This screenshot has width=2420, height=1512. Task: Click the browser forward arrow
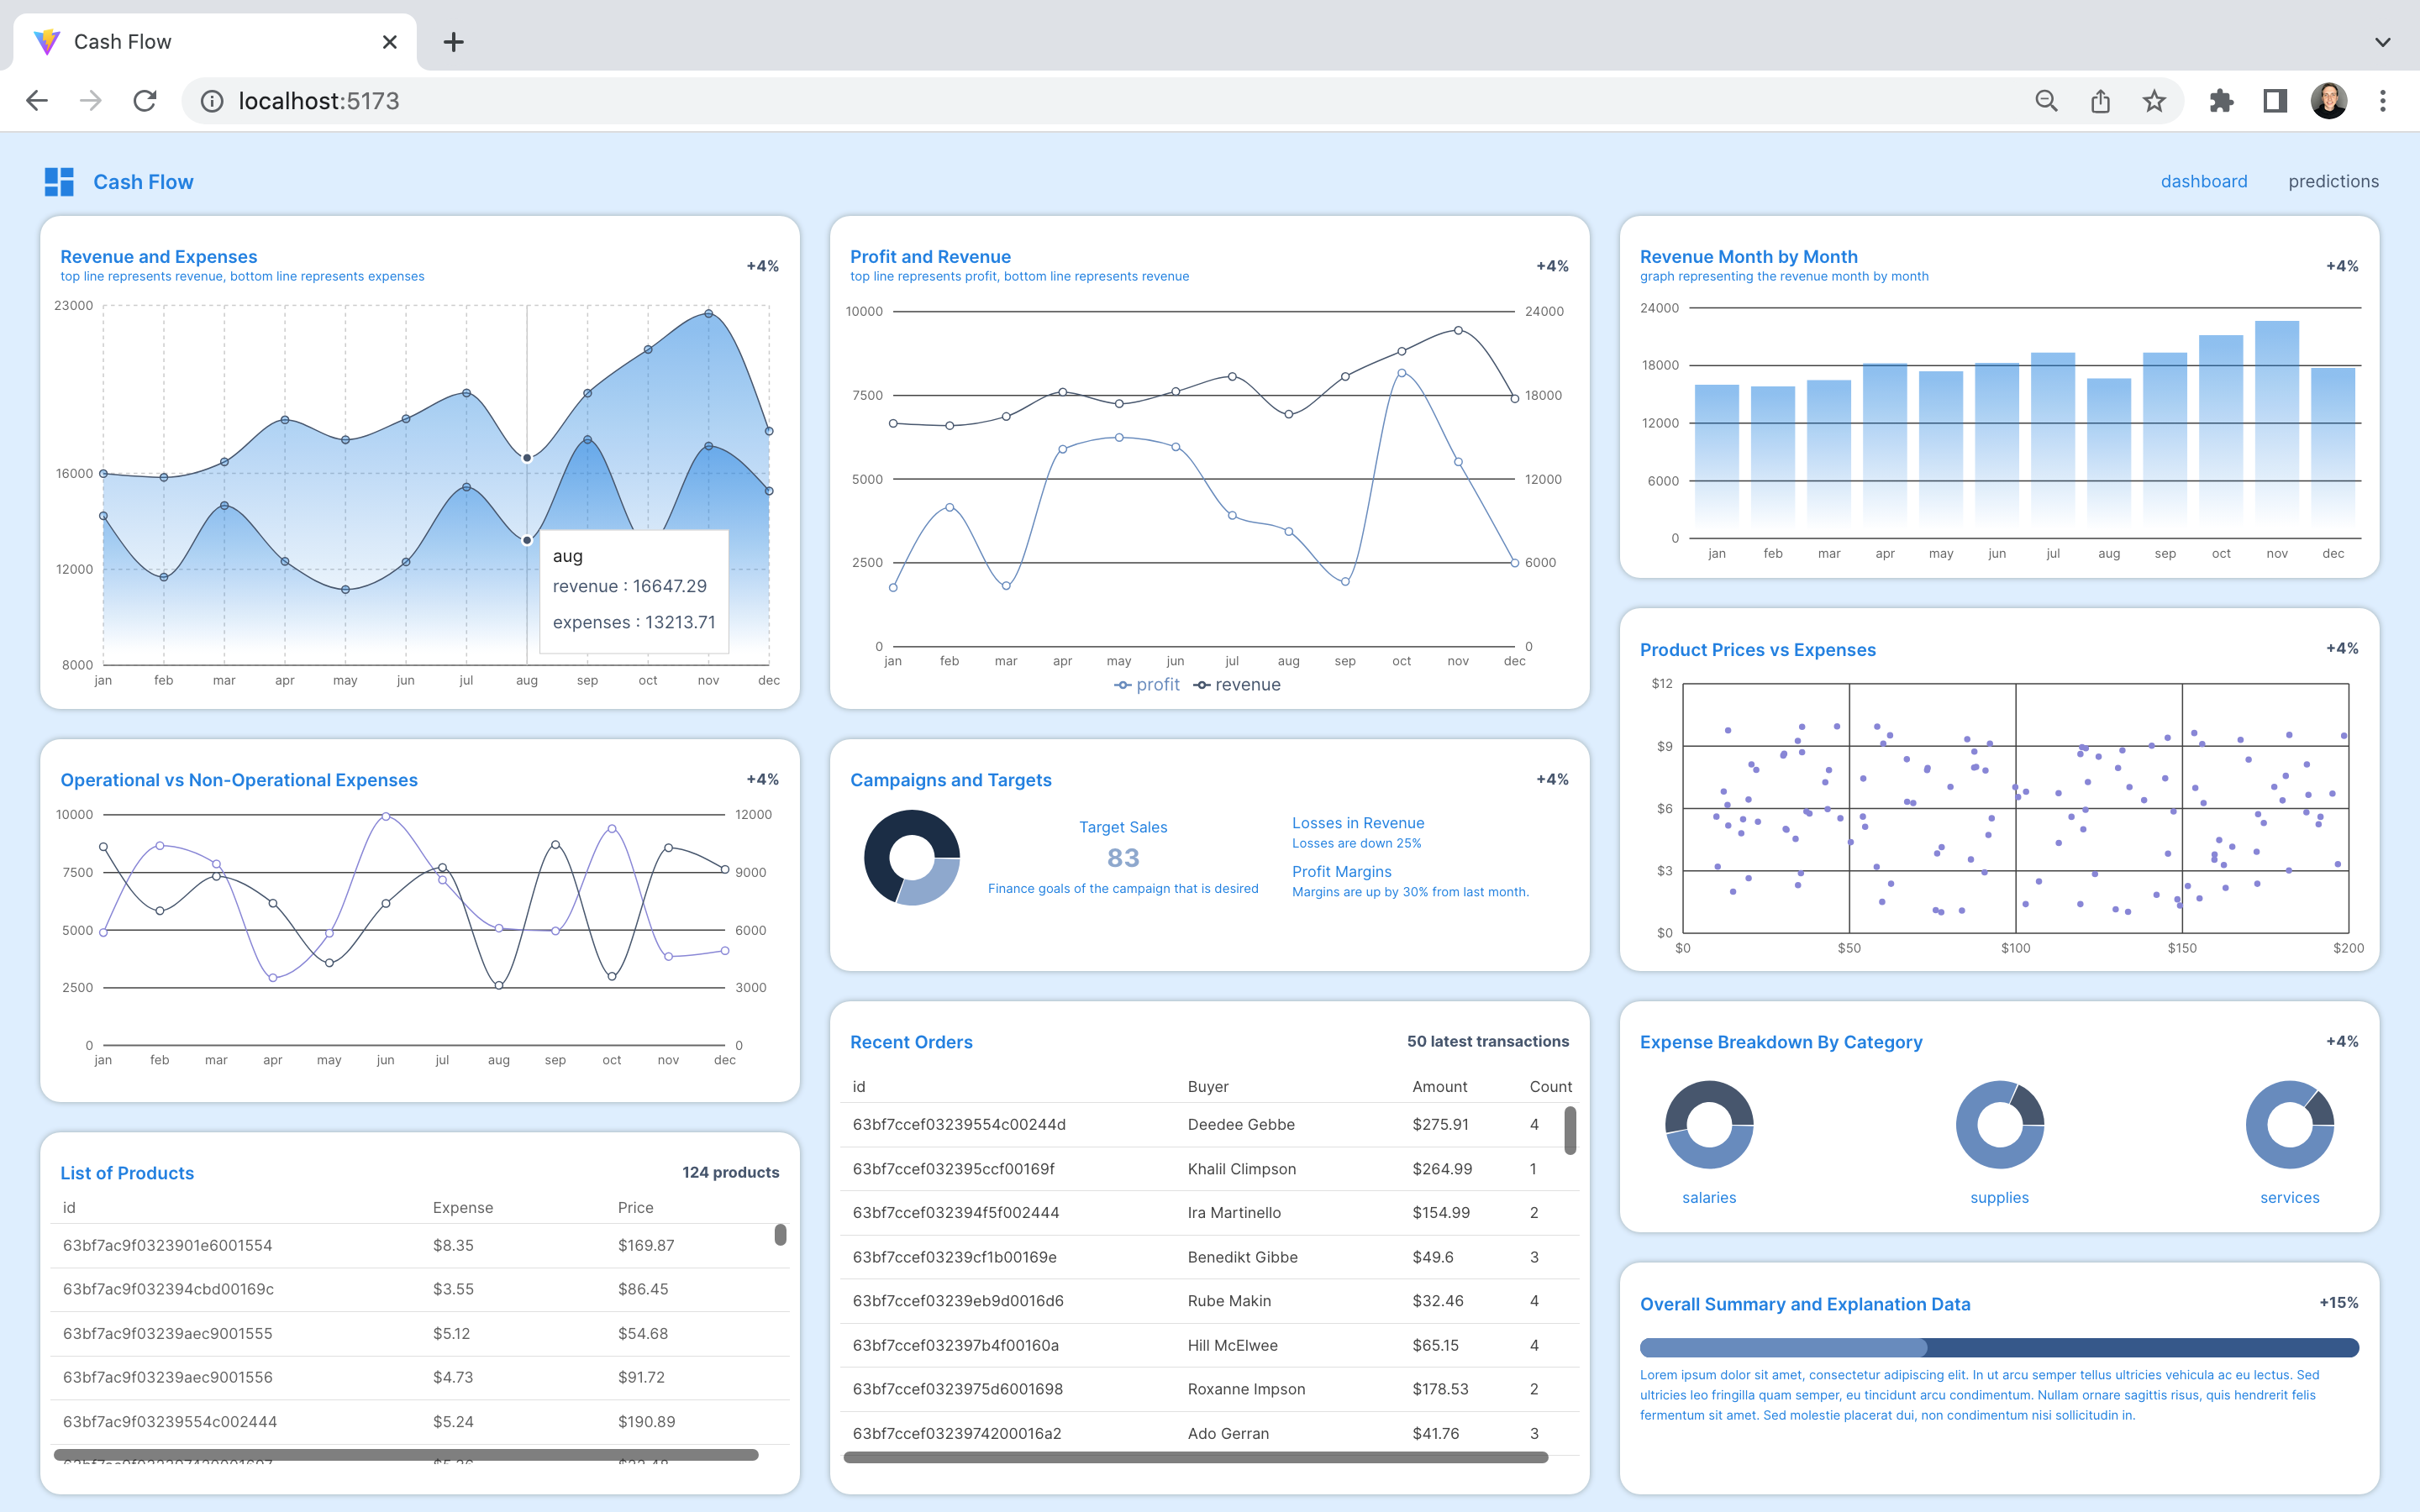(91, 101)
